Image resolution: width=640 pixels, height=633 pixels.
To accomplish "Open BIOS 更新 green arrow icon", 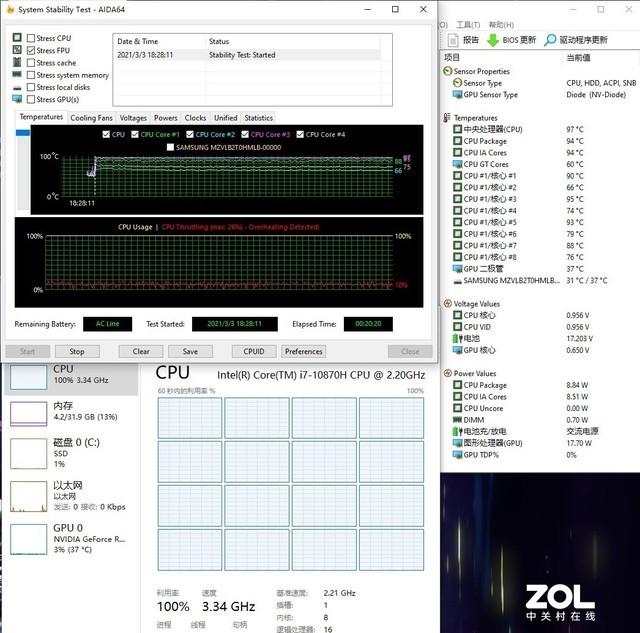I will [x=493, y=40].
